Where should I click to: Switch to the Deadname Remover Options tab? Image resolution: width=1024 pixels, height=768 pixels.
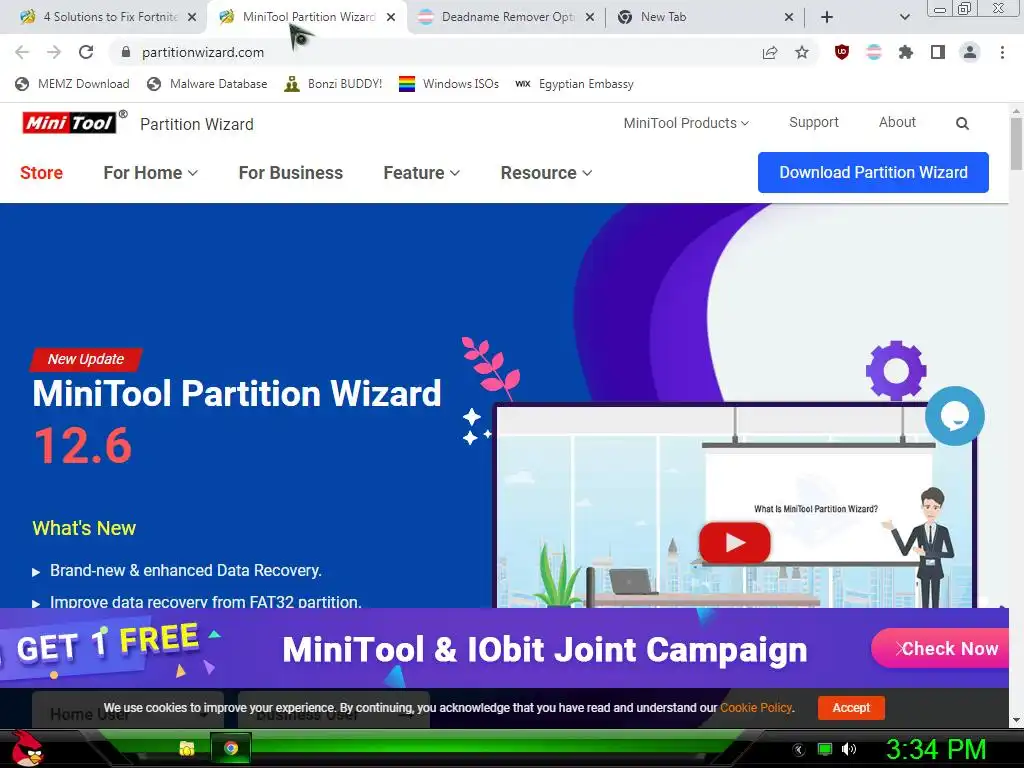(506, 17)
